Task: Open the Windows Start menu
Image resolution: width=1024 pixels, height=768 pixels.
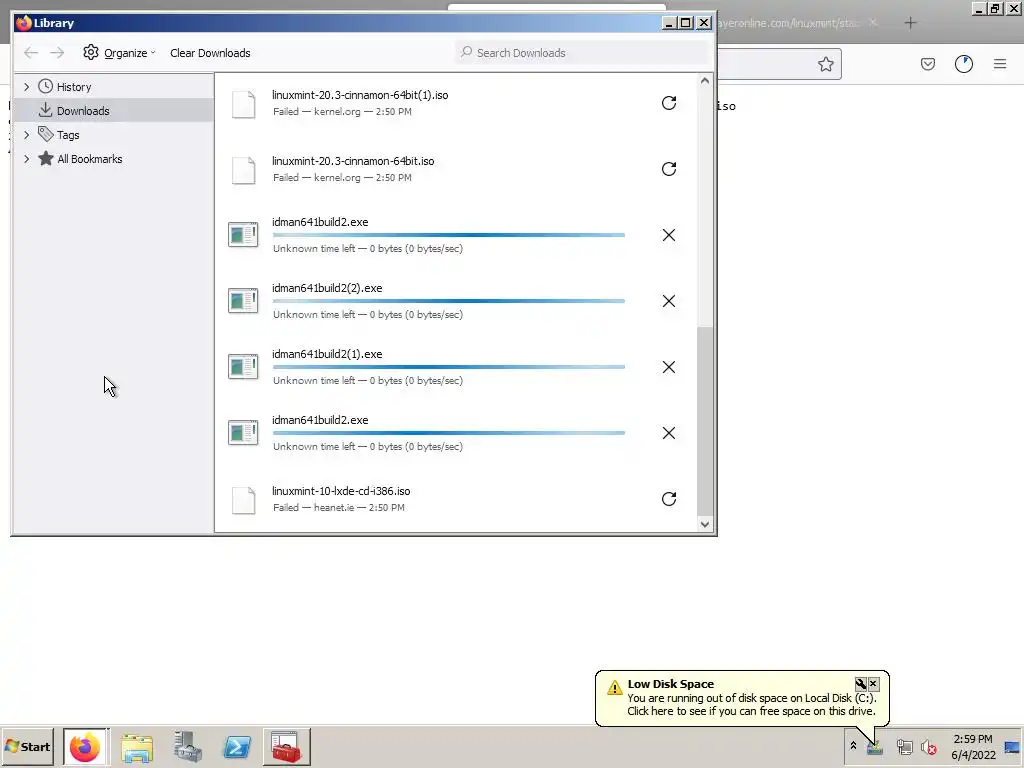Action: click(27, 747)
